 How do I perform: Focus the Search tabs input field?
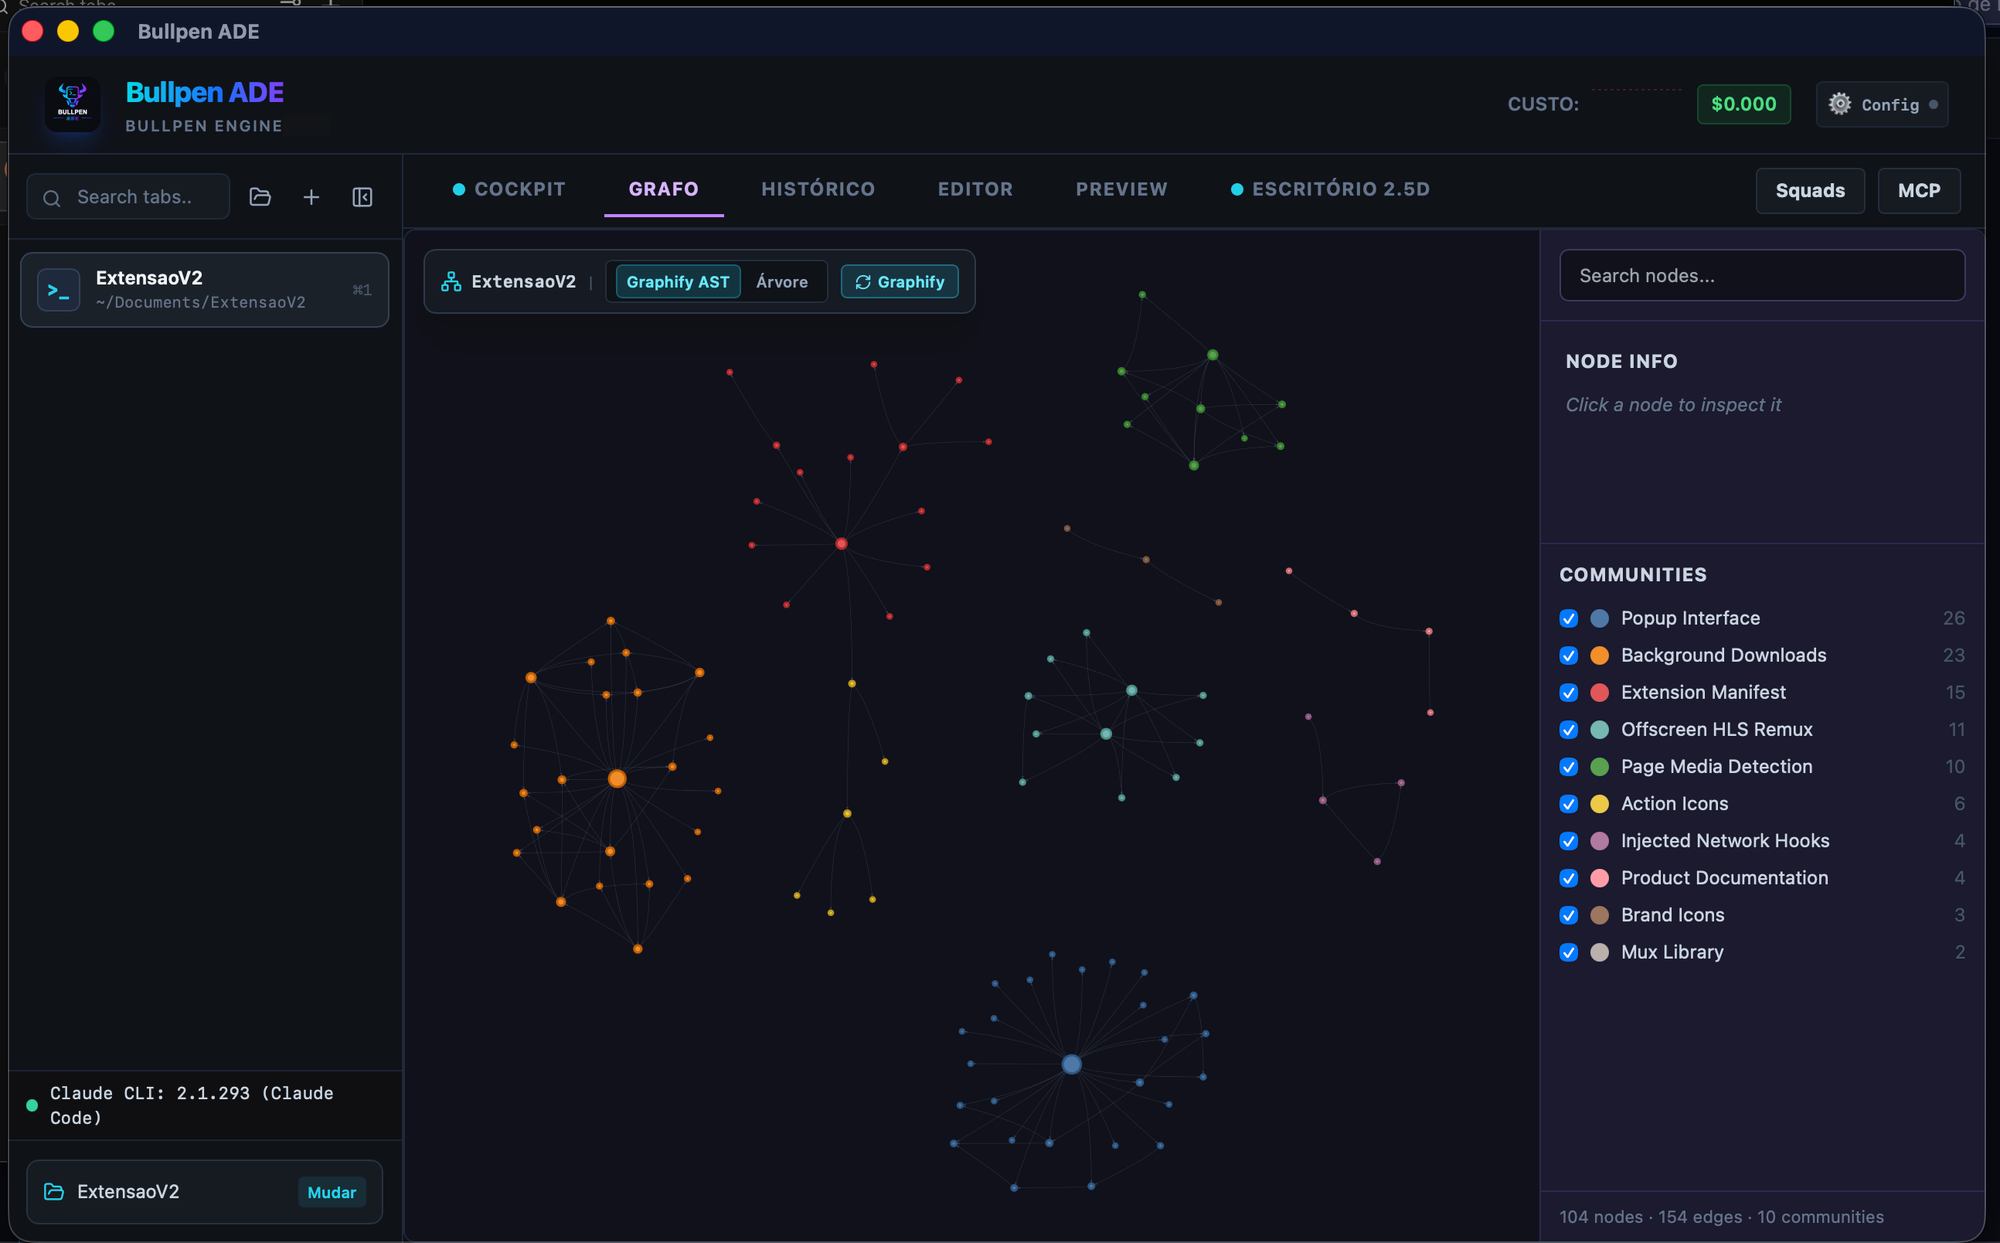pyautogui.click(x=128, y=197)
